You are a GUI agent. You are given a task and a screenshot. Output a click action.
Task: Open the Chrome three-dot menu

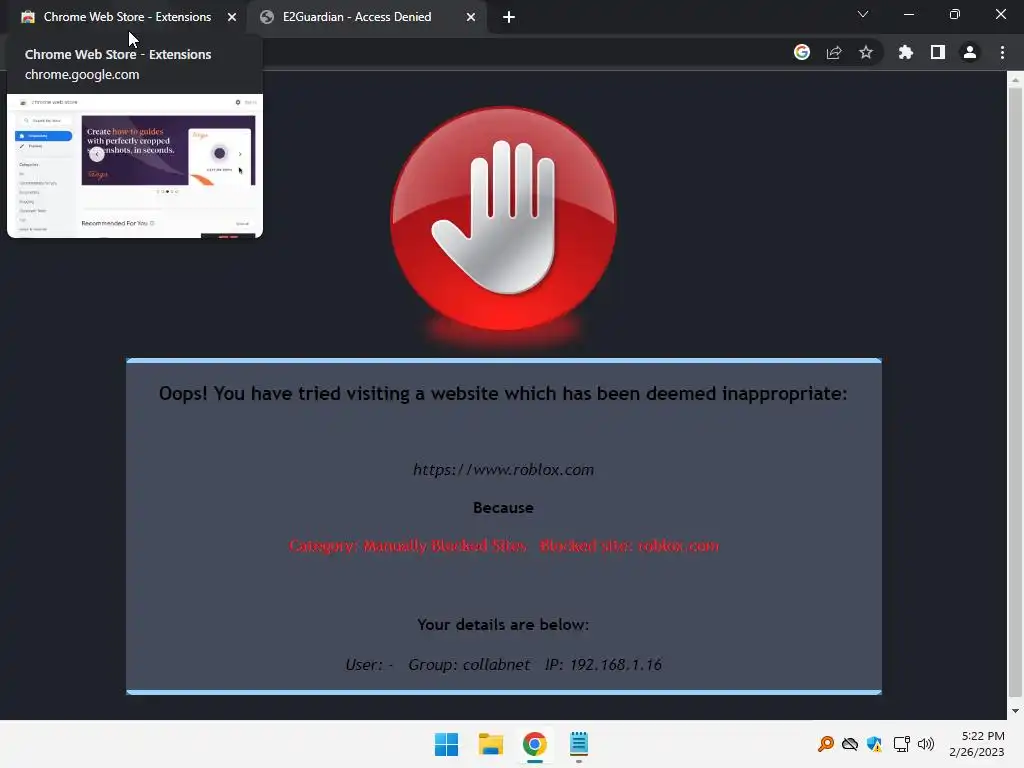click(1002, 52)
